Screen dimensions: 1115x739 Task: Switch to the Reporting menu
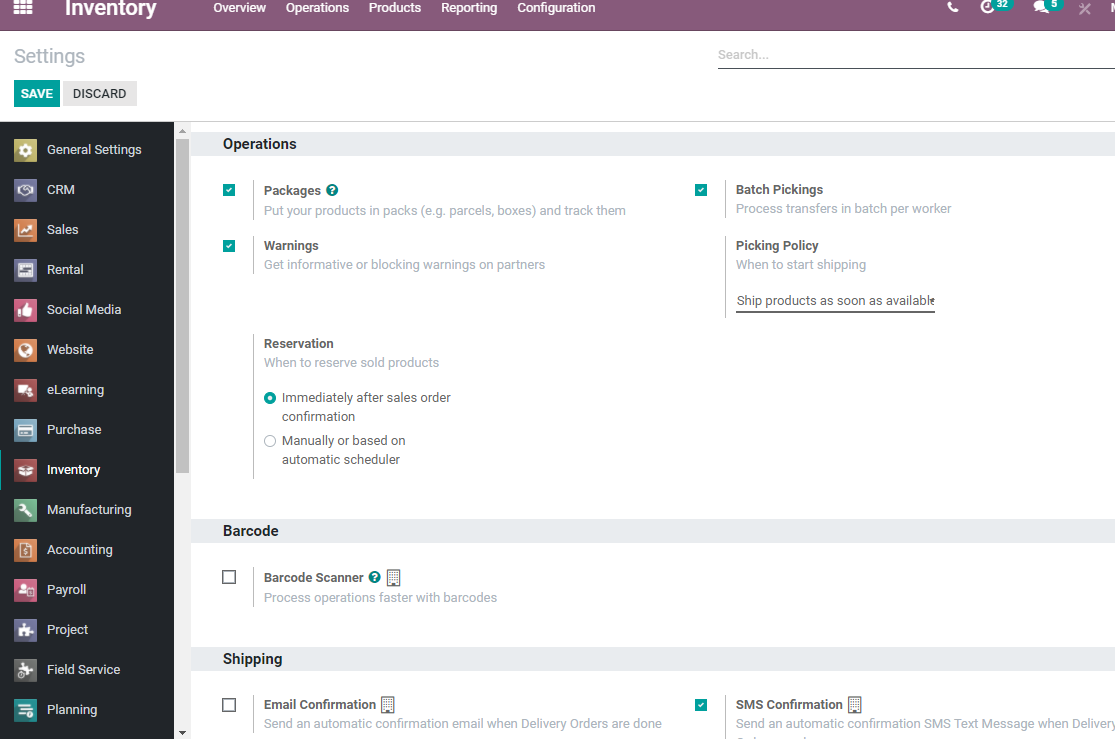pos(469,8)
